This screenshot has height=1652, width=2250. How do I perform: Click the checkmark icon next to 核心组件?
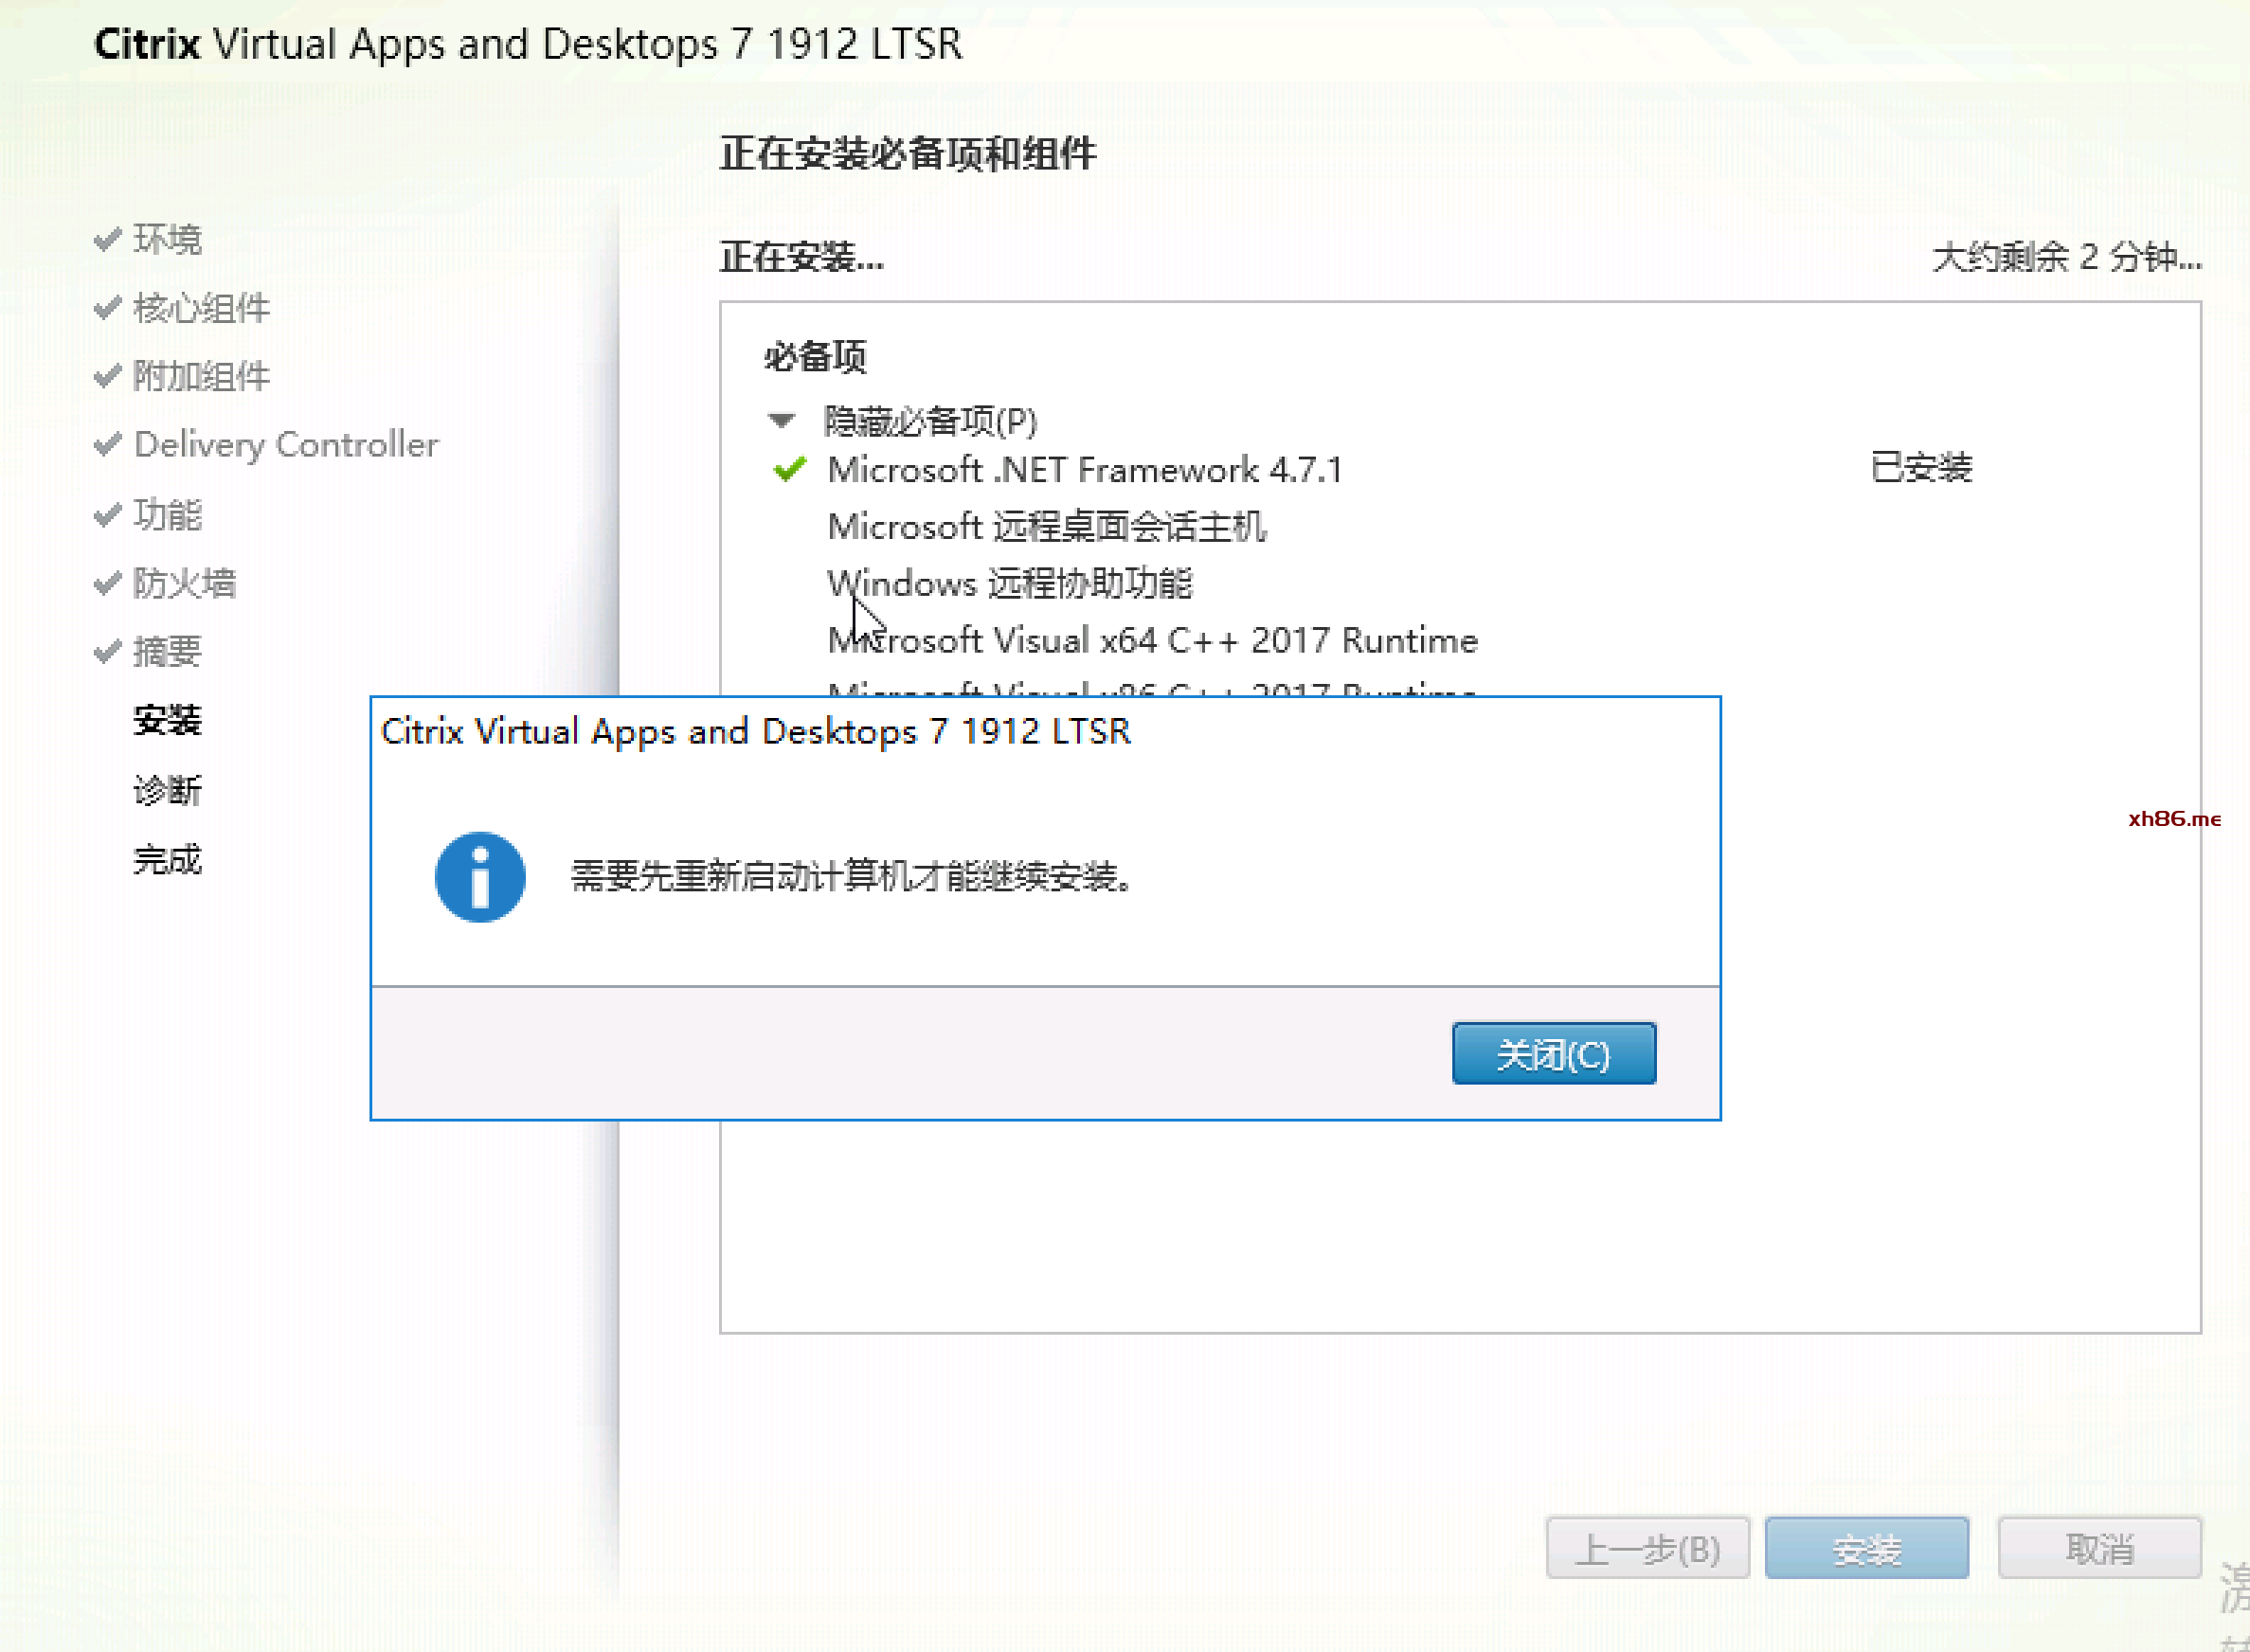107,308
